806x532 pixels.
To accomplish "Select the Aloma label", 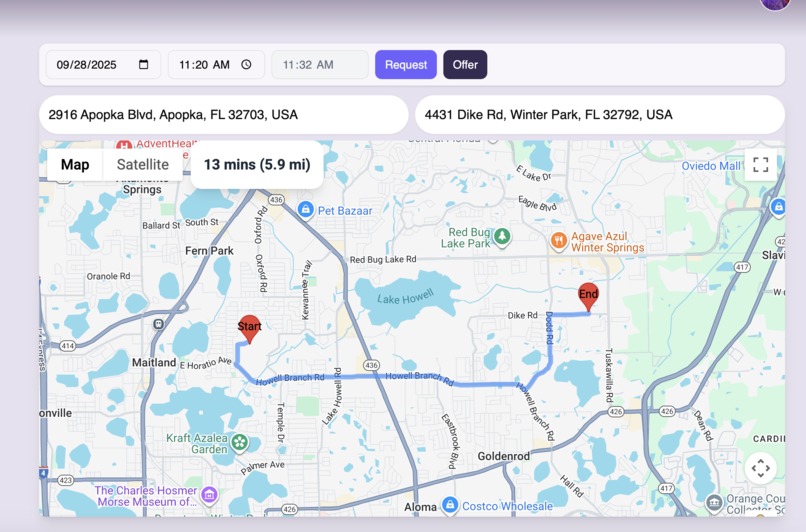I will pyautogui.click(x=420, y=507).
